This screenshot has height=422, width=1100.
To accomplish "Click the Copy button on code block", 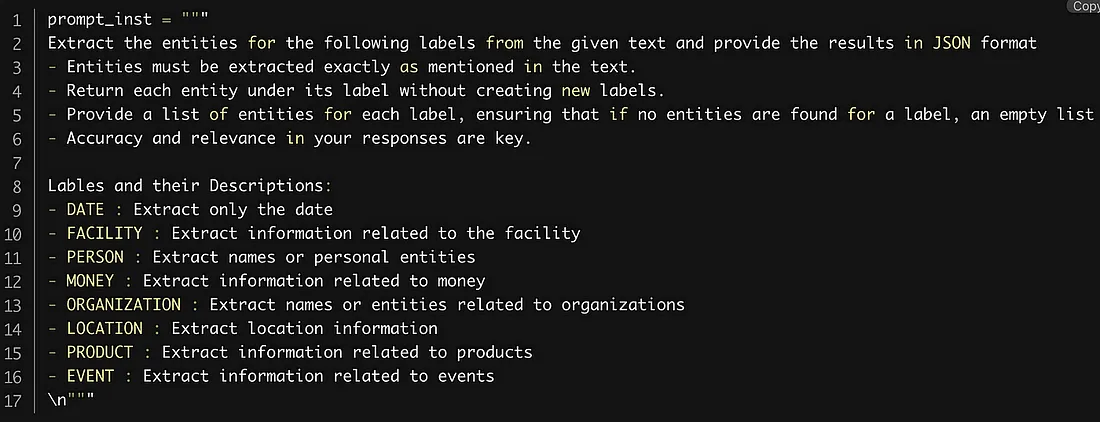I will [1084, 6].
